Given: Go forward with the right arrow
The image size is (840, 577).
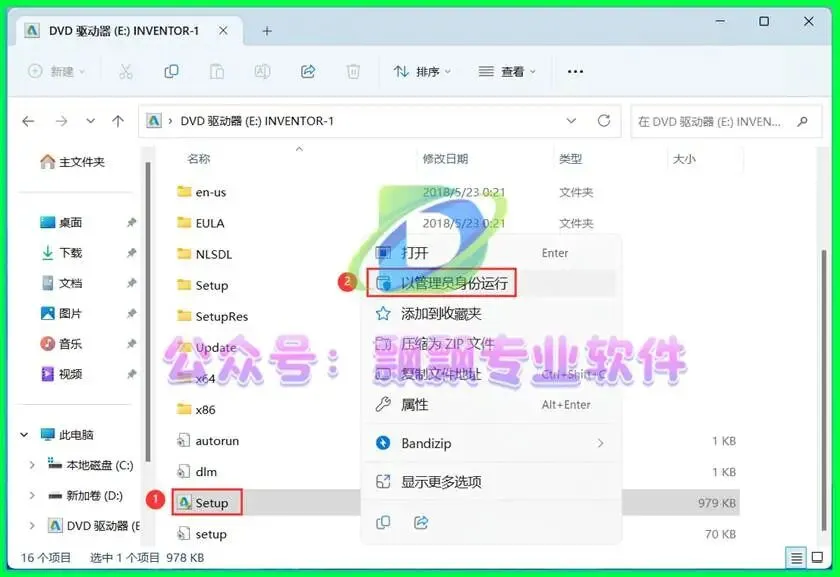Looking at the screenshot, I should 62,122.
